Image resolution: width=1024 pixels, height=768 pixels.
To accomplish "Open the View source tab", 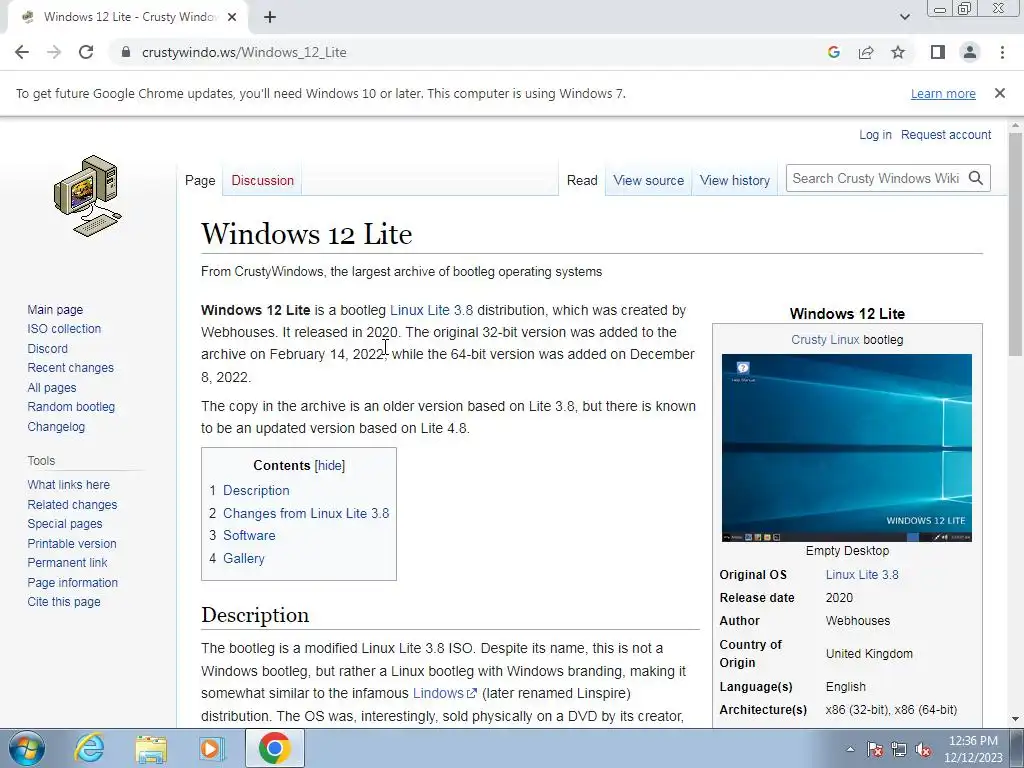I will tap(648, 181).
